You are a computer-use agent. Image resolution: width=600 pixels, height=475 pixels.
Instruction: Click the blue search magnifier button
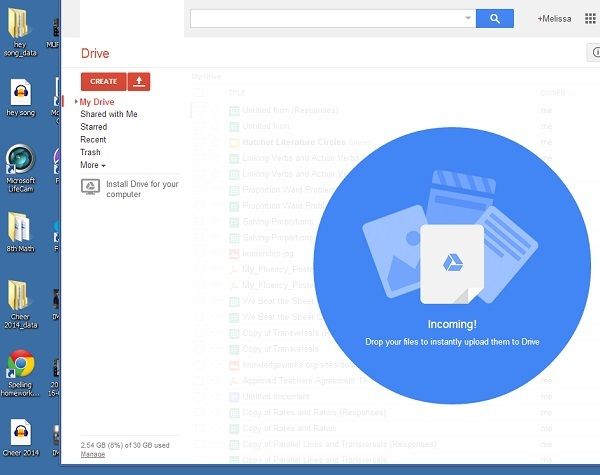pos(494,18)
